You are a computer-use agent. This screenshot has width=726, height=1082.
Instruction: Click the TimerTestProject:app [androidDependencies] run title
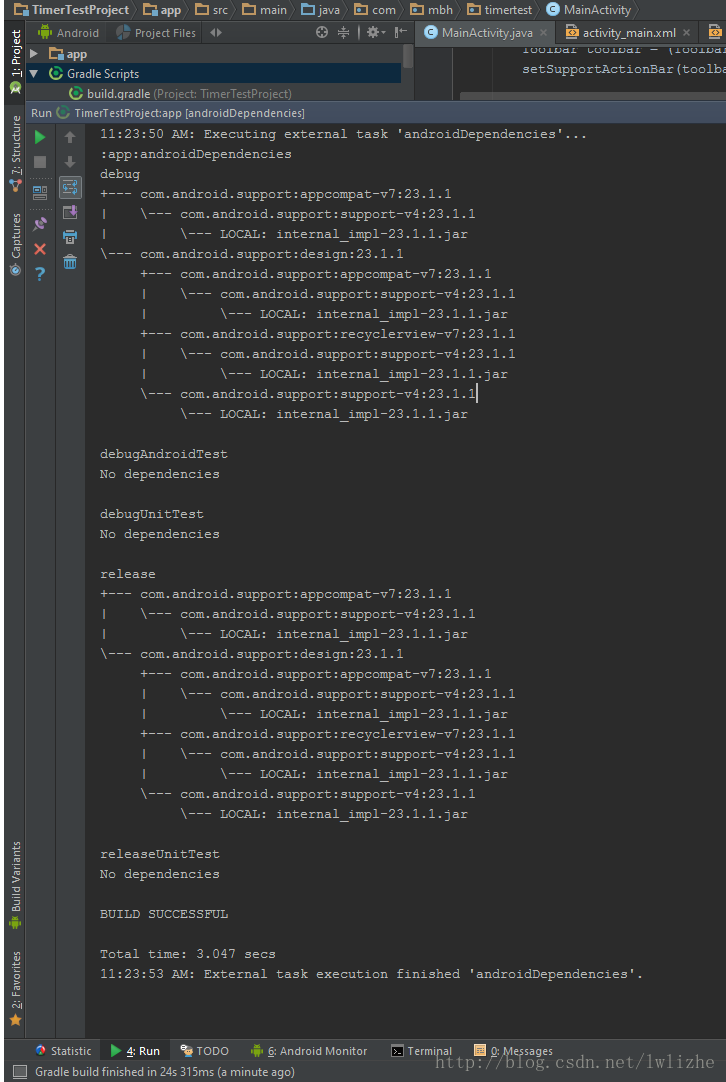190,112
